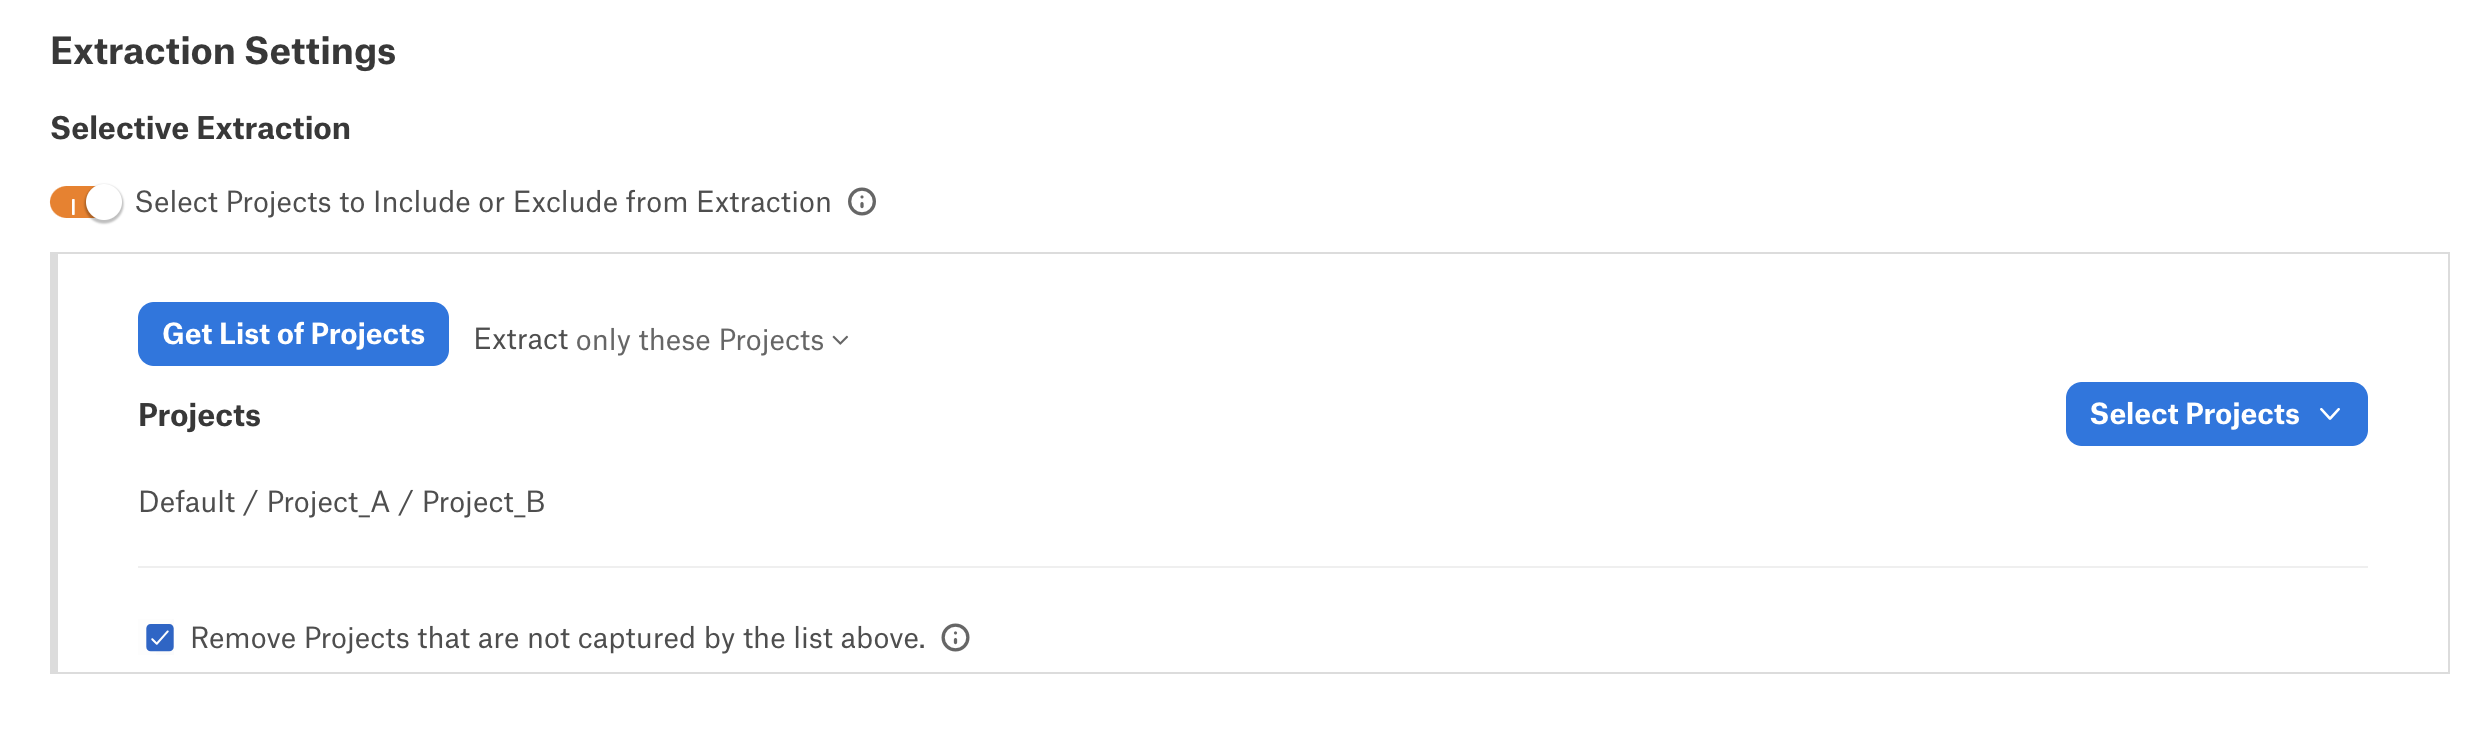Click the white knob of the extraction switch
This screenshot has width=2484, height=730.
104,203
